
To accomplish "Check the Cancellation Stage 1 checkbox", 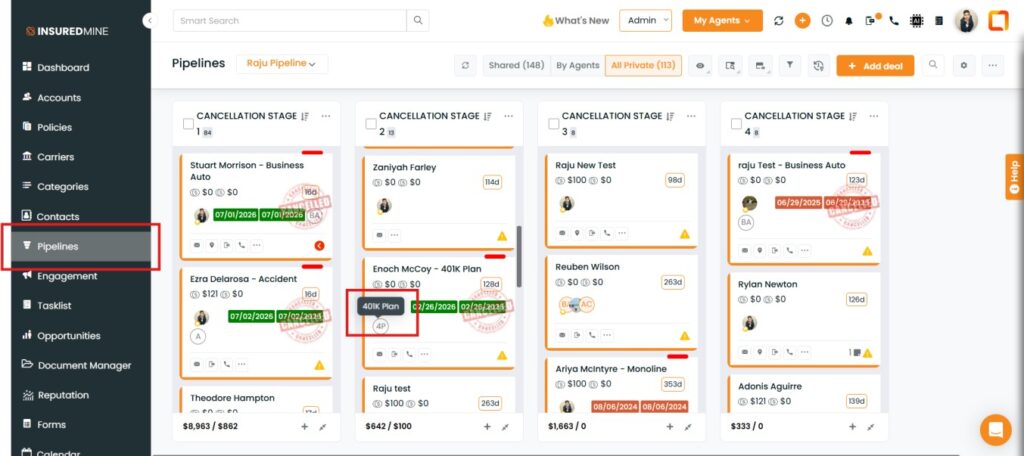I will click(x=188, y=123).
